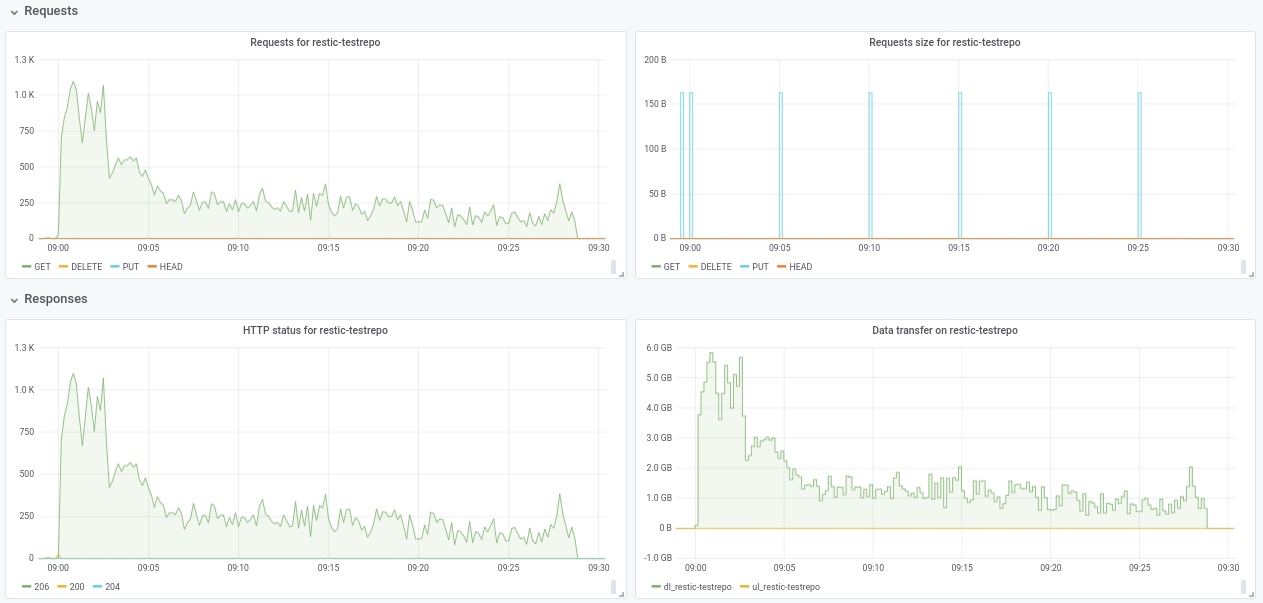This screenshot has width=1263, height=603.
Task: Collapse the Responses row chevron
Action: click(x=14, y=299)
